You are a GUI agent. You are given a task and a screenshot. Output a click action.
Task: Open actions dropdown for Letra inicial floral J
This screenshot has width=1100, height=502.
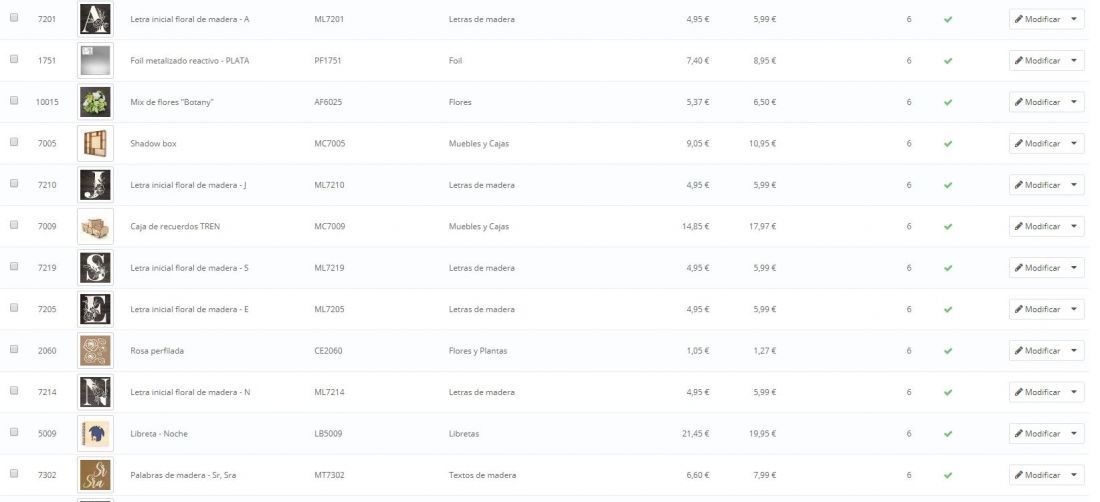pos(1074,185)
